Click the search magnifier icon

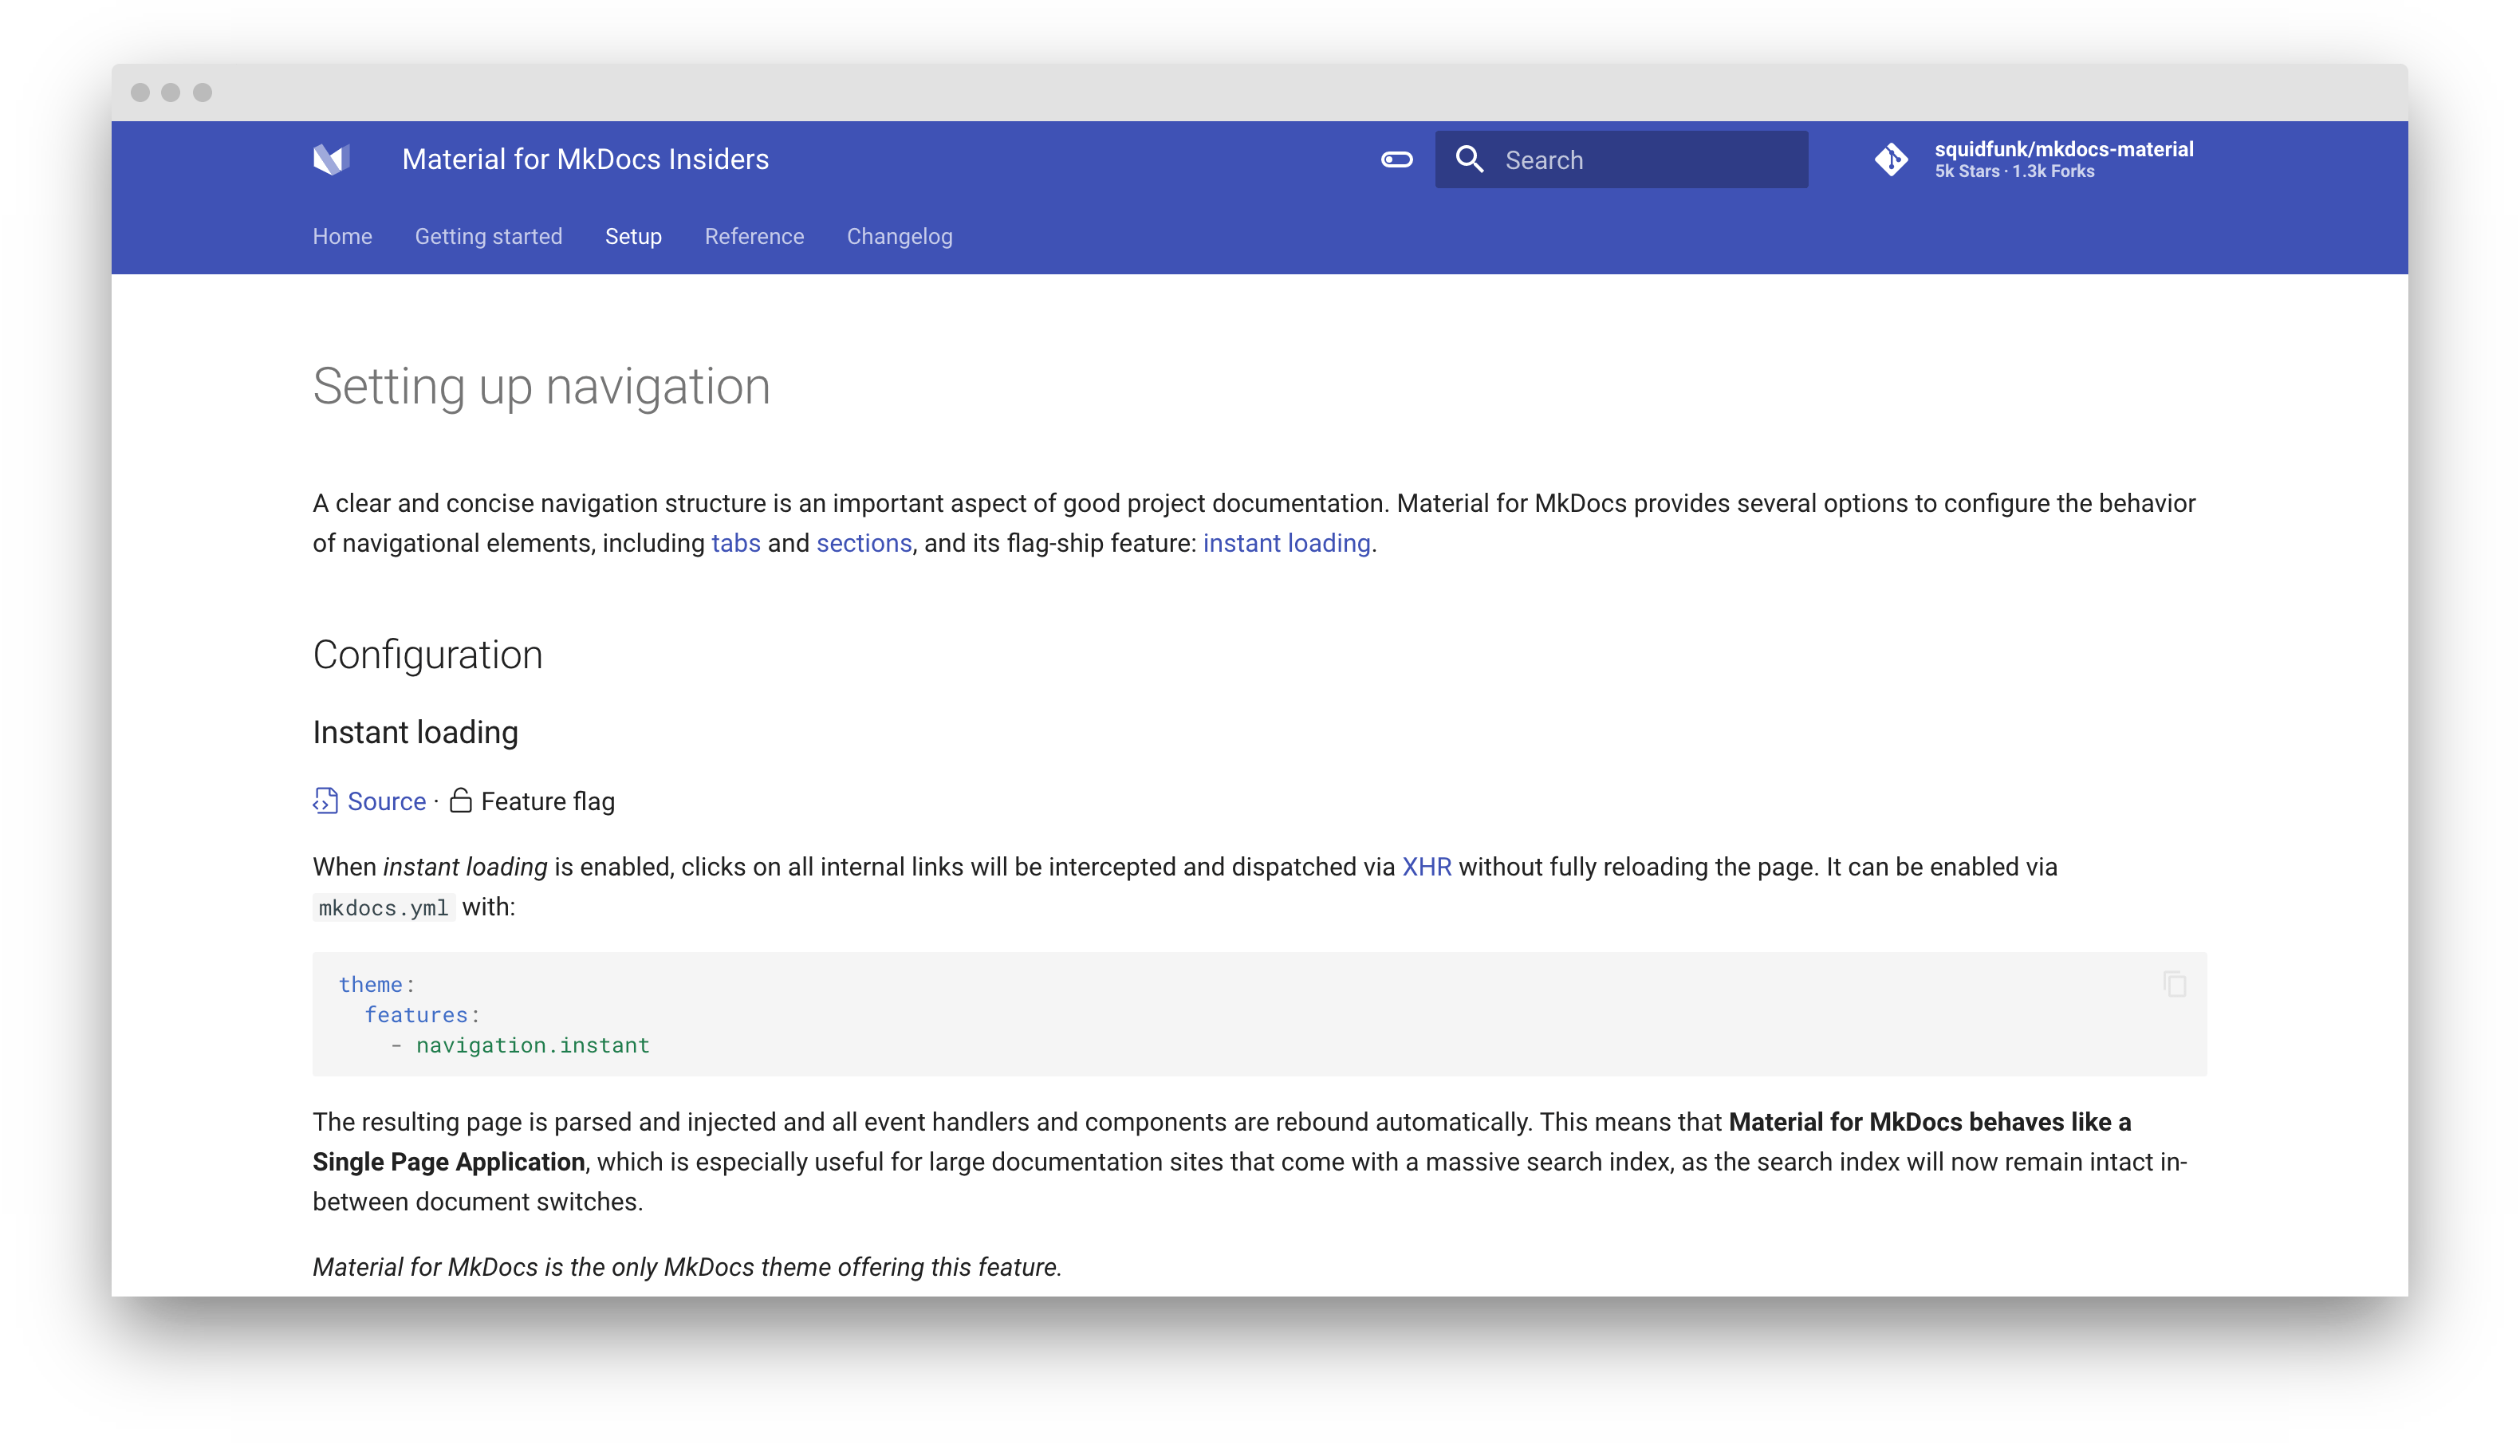click(1469, 159)
